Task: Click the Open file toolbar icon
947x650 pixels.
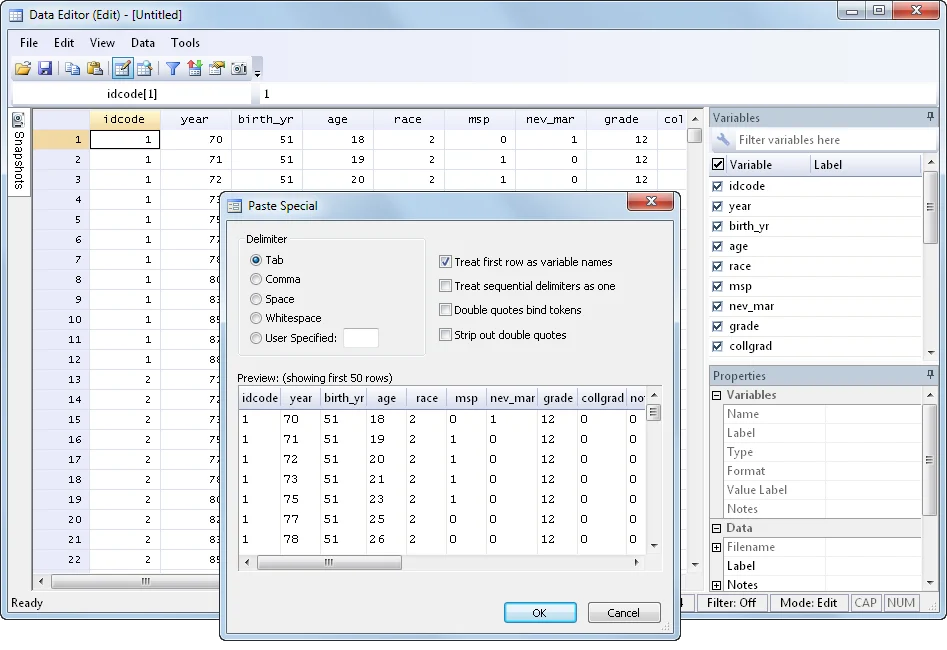Action: (22, 69)
